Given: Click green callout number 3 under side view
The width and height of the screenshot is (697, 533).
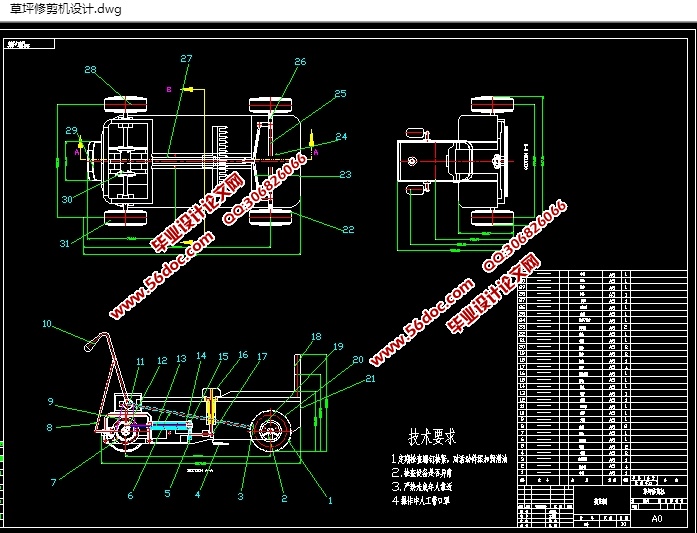Looking at the screenshot, I should [240, 497].
